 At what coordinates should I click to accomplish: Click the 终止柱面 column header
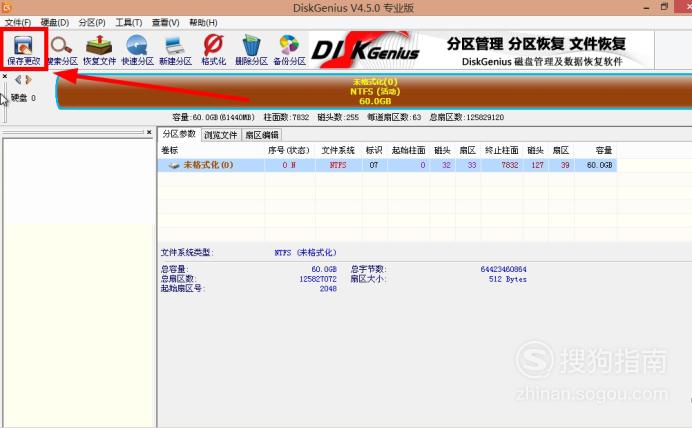(x=501, y=150)
